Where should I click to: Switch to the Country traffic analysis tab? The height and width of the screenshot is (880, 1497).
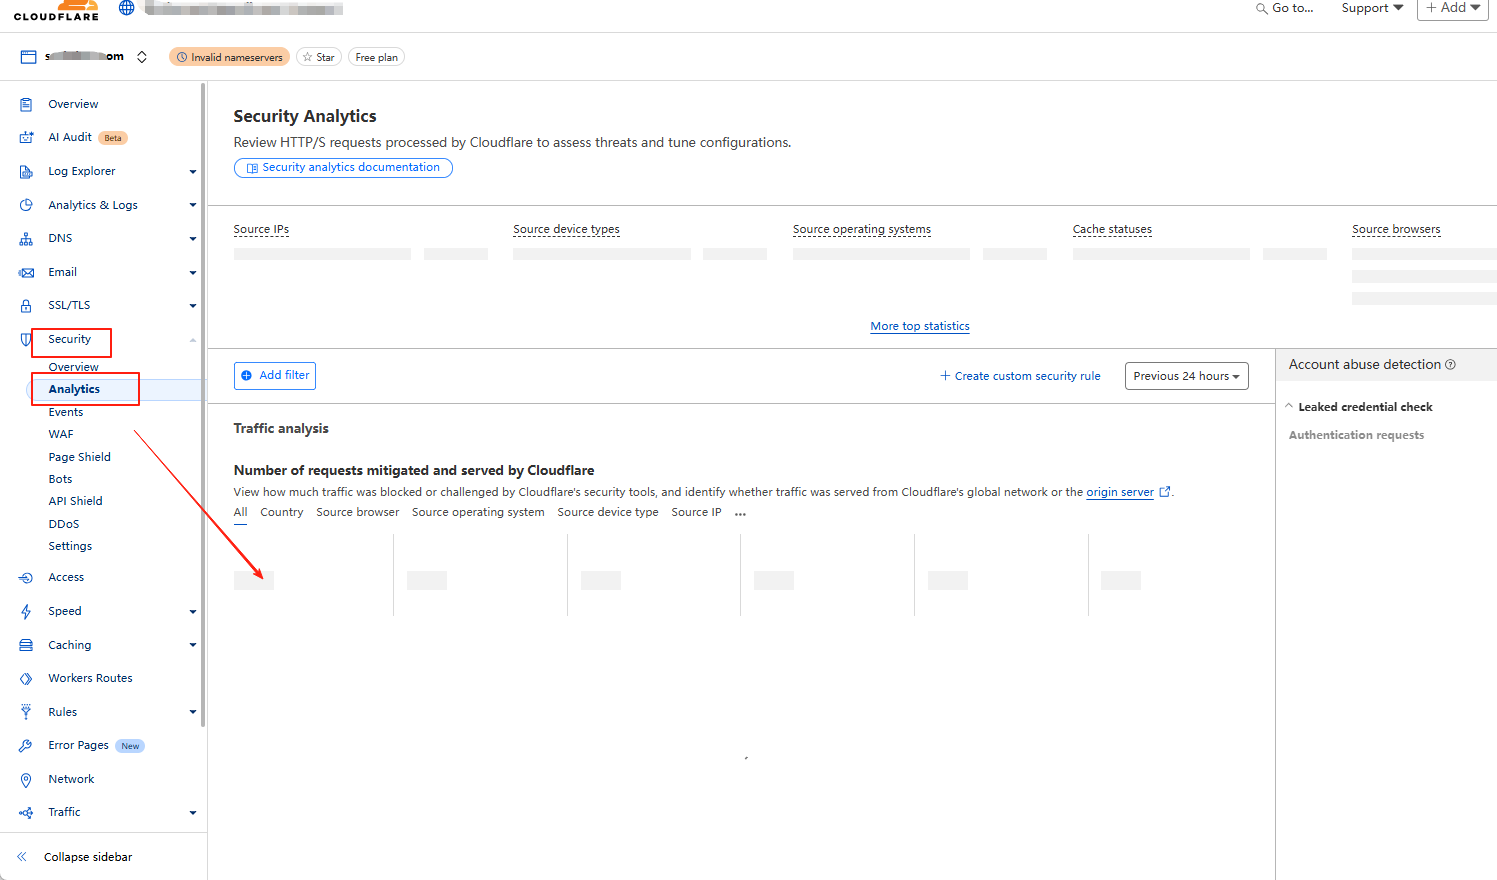coord(281,511)
